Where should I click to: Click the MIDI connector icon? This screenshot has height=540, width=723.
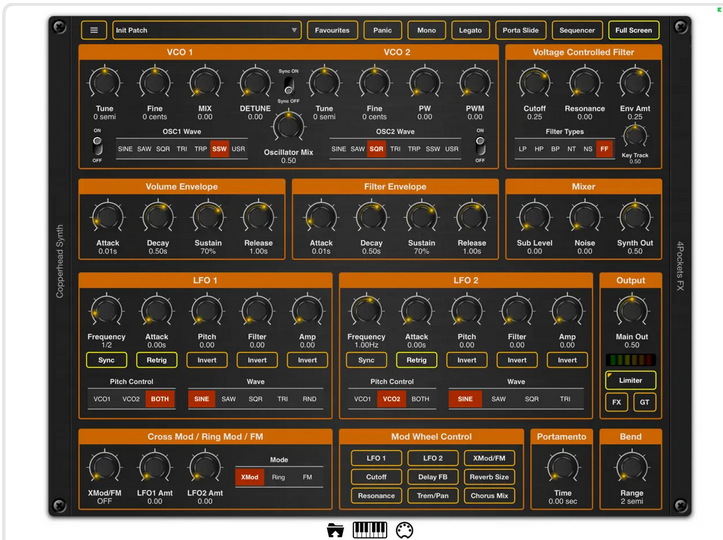[x=405, y=529]
